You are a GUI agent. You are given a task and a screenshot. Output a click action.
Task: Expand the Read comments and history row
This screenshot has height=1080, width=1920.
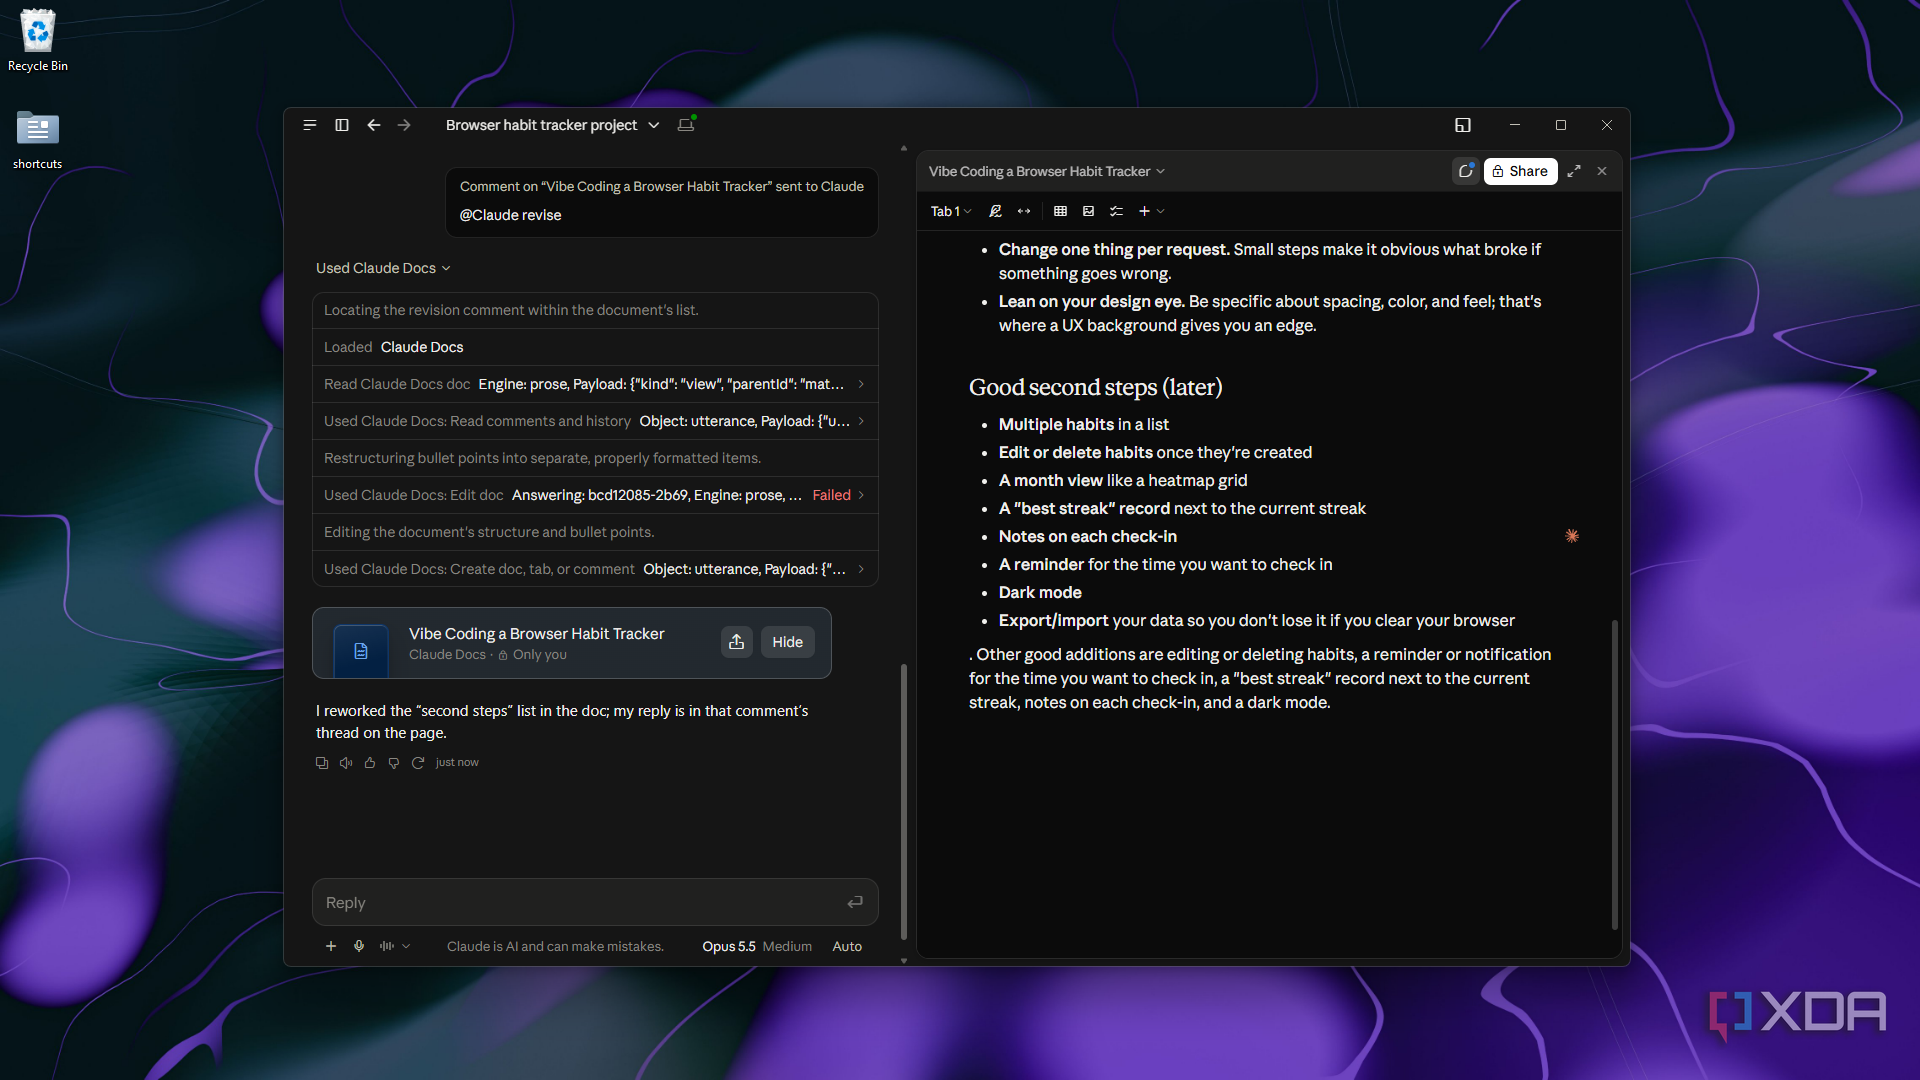click(595, 421)
